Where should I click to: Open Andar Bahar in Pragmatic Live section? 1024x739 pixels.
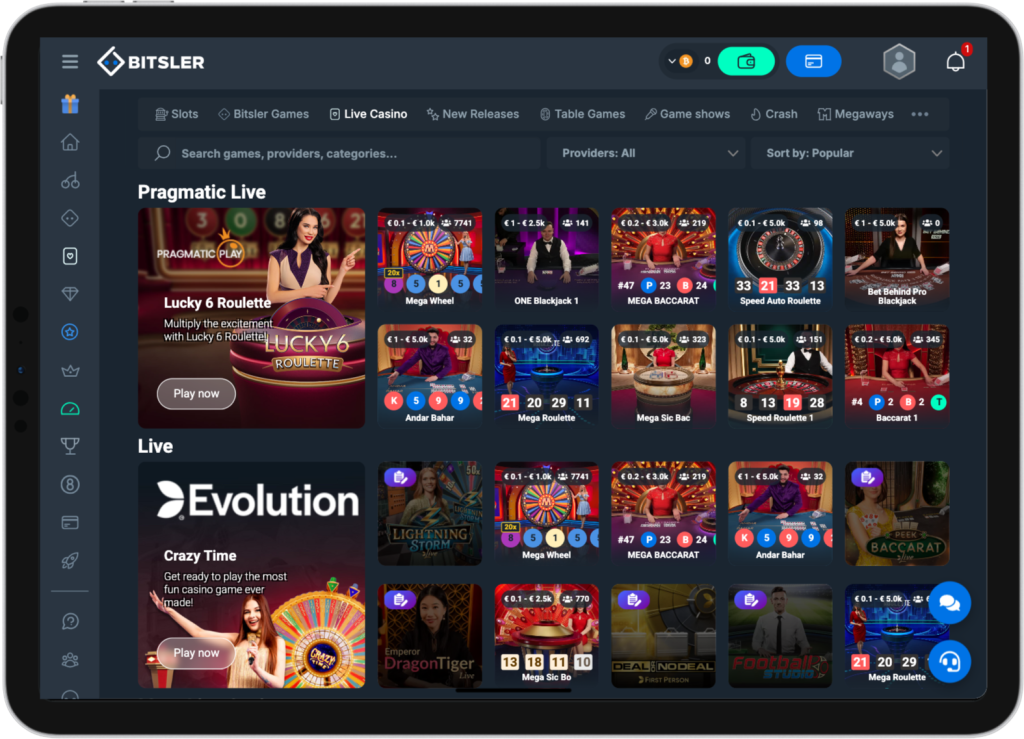coord(430,375)
